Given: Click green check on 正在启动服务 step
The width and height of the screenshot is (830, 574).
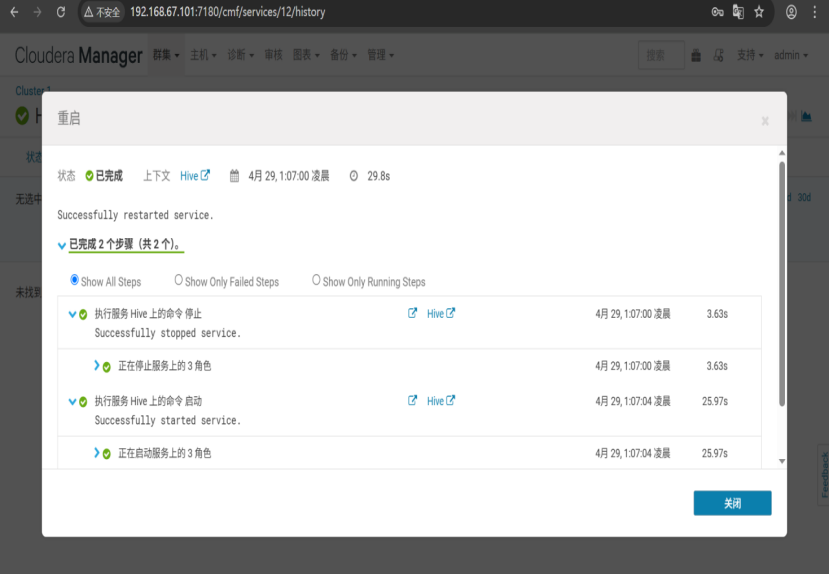Looking at the screenshot, I should [x=106, y=454].
